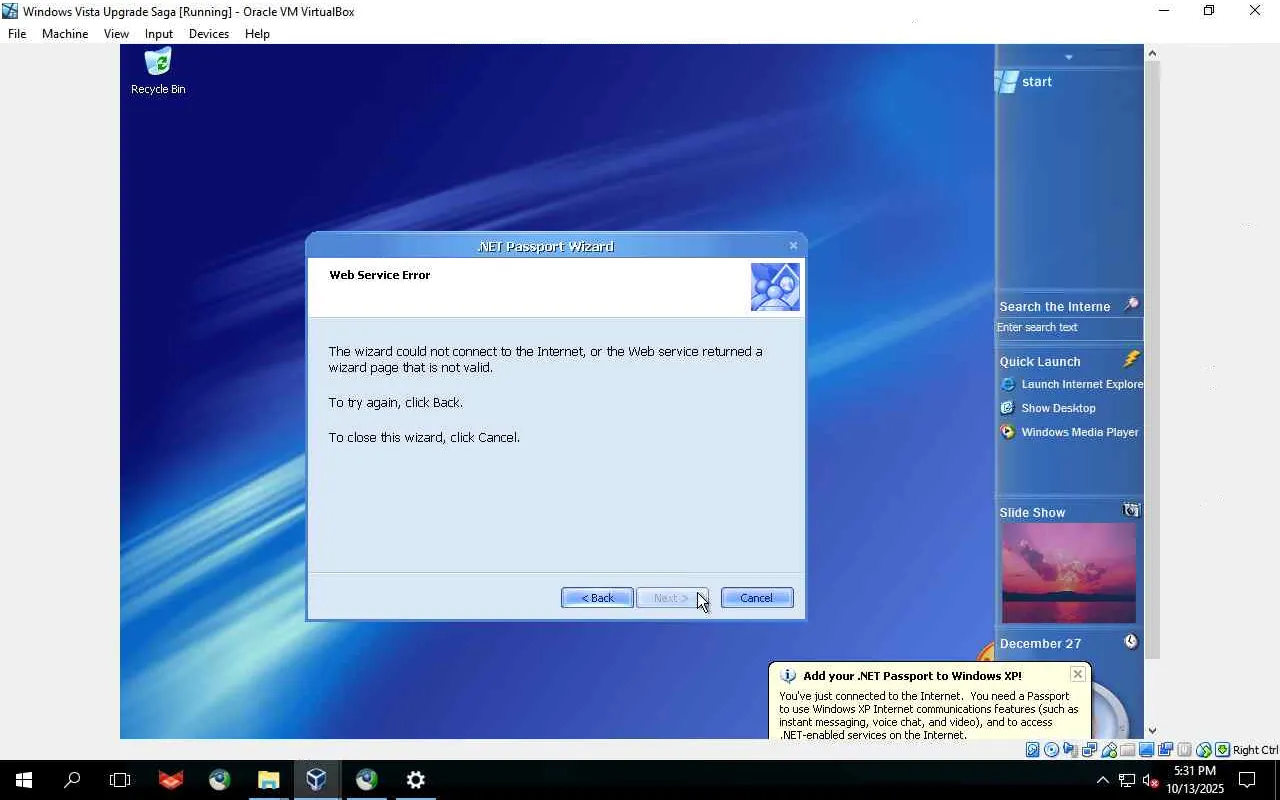Click the network icon in system tray
Viewport: 1280px width, 800px height.
[x=1127, y=780]
